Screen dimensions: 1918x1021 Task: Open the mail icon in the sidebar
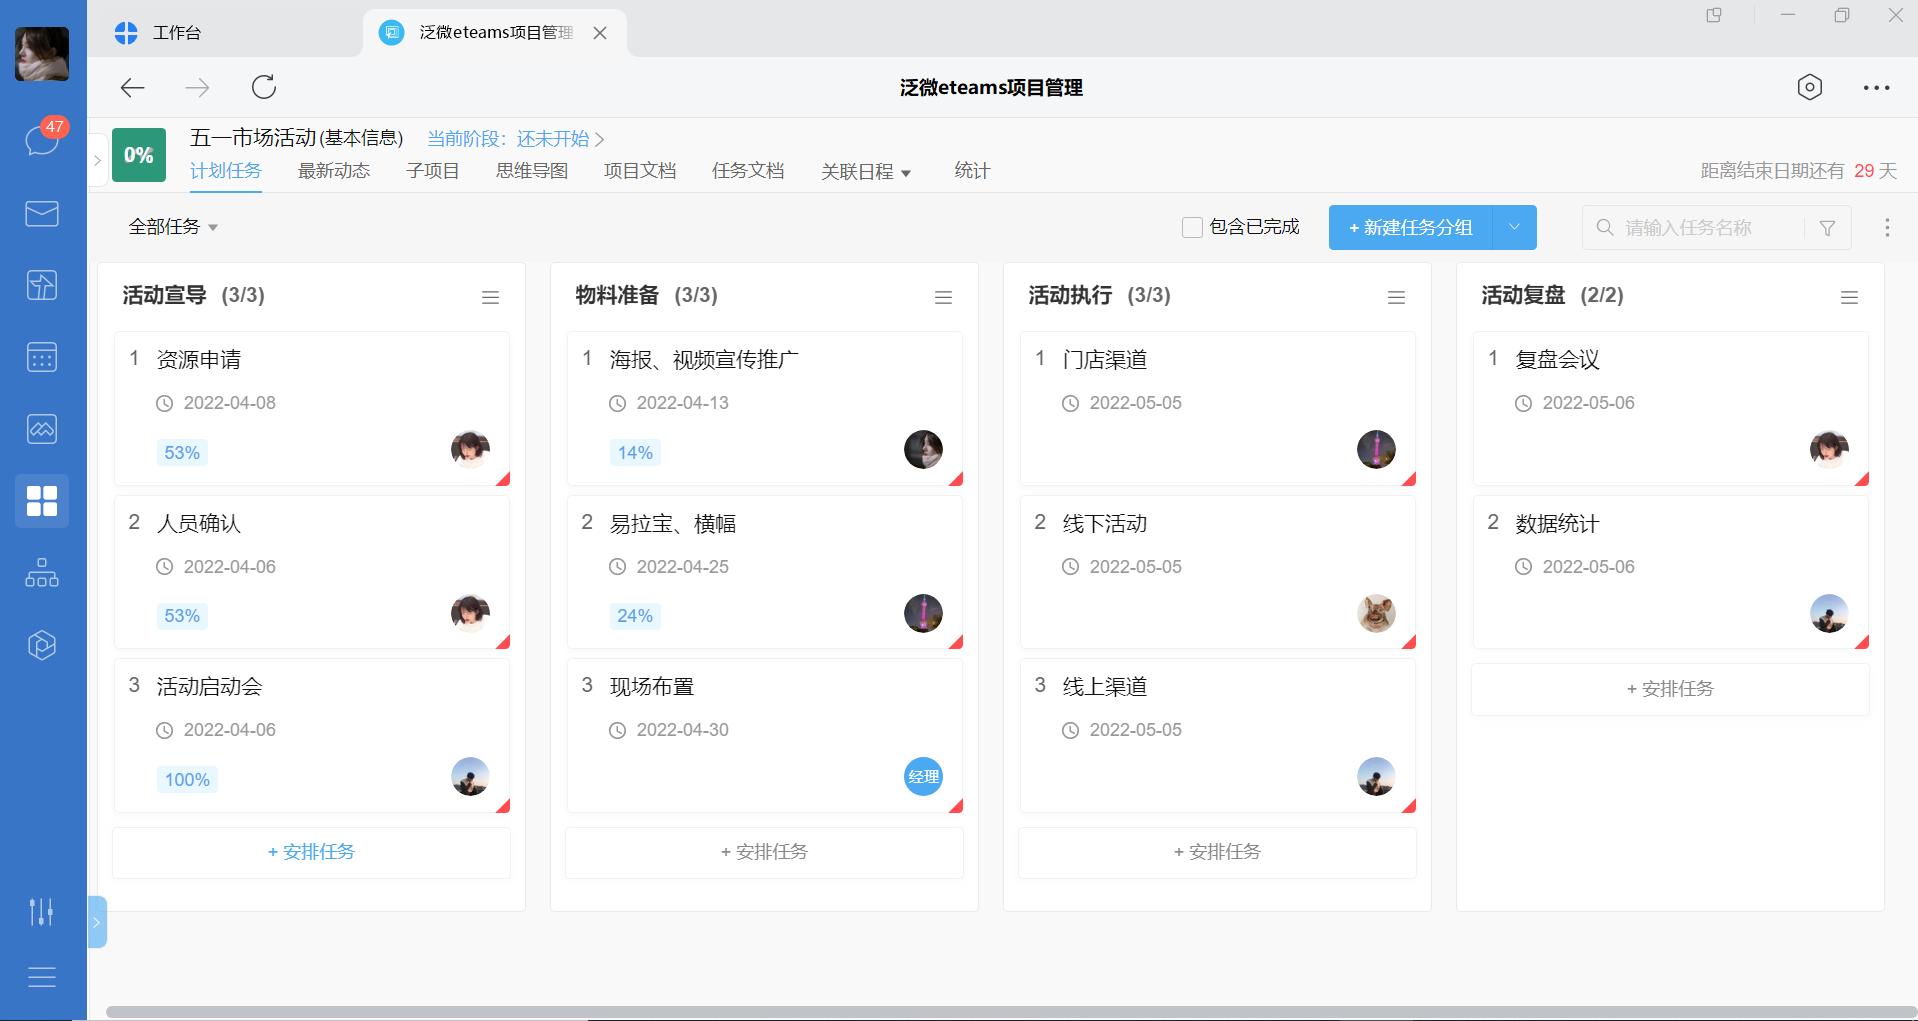point(41,213)
